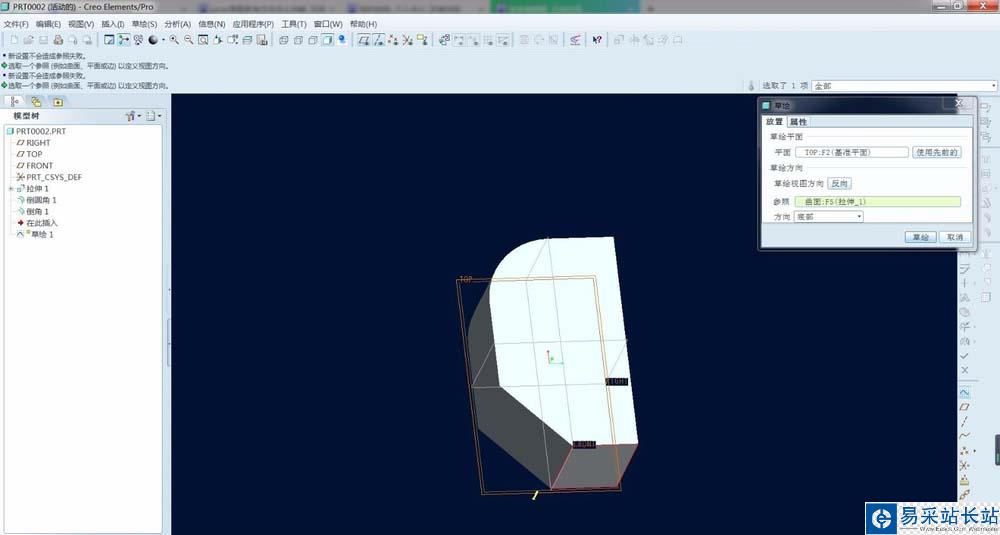Open the model tree Settings menu
Viewport: 1000px width, 535px height.
click(x=153, y=116)
